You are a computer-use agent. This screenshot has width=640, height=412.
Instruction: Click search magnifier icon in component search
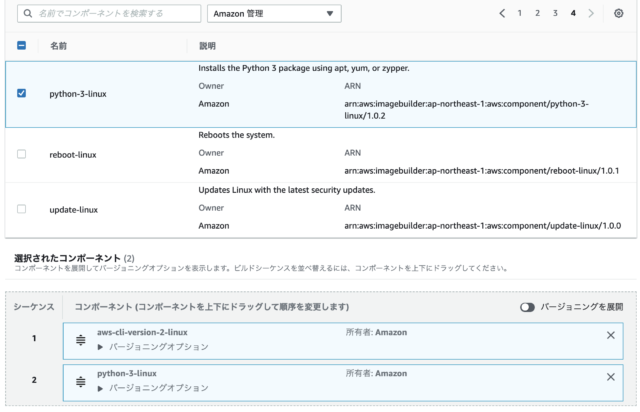coord(28,13)
